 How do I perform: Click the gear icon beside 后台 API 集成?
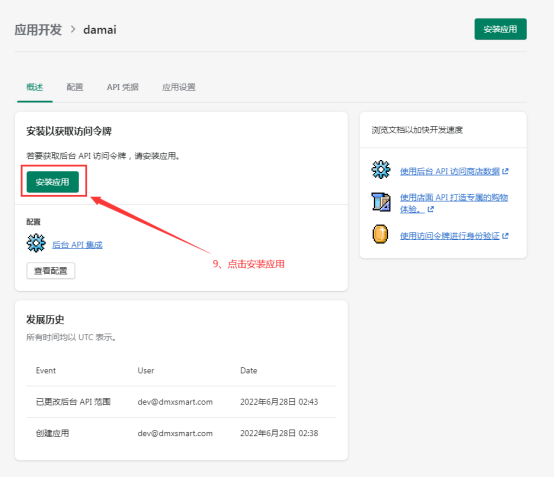36,243
